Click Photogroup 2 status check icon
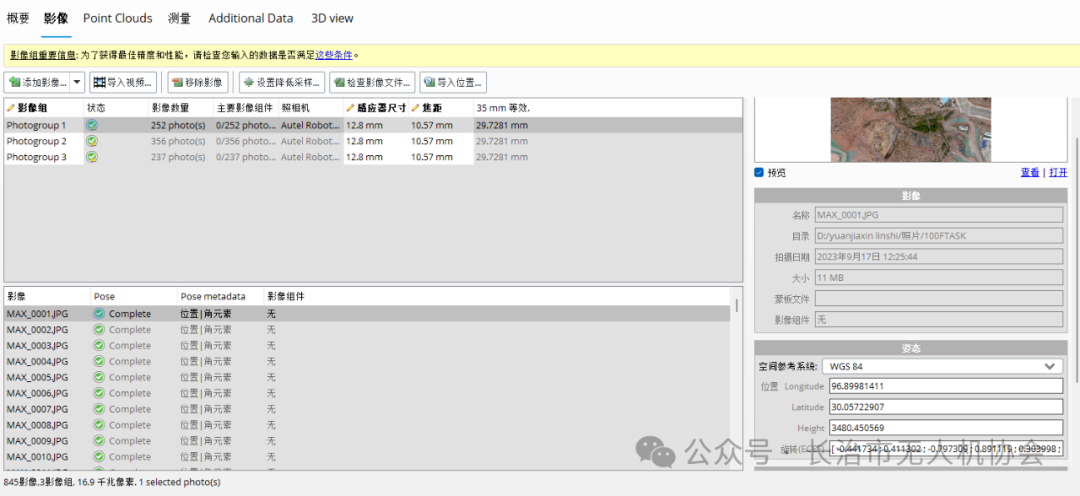 92,141
